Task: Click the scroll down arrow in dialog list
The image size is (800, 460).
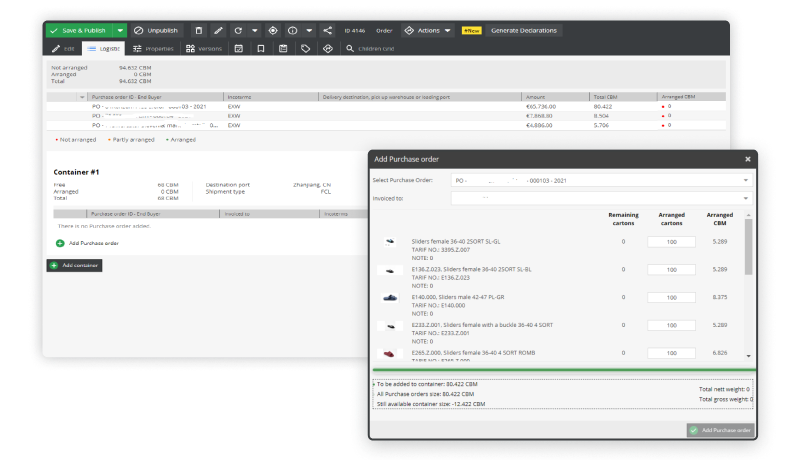Action: 748,356
